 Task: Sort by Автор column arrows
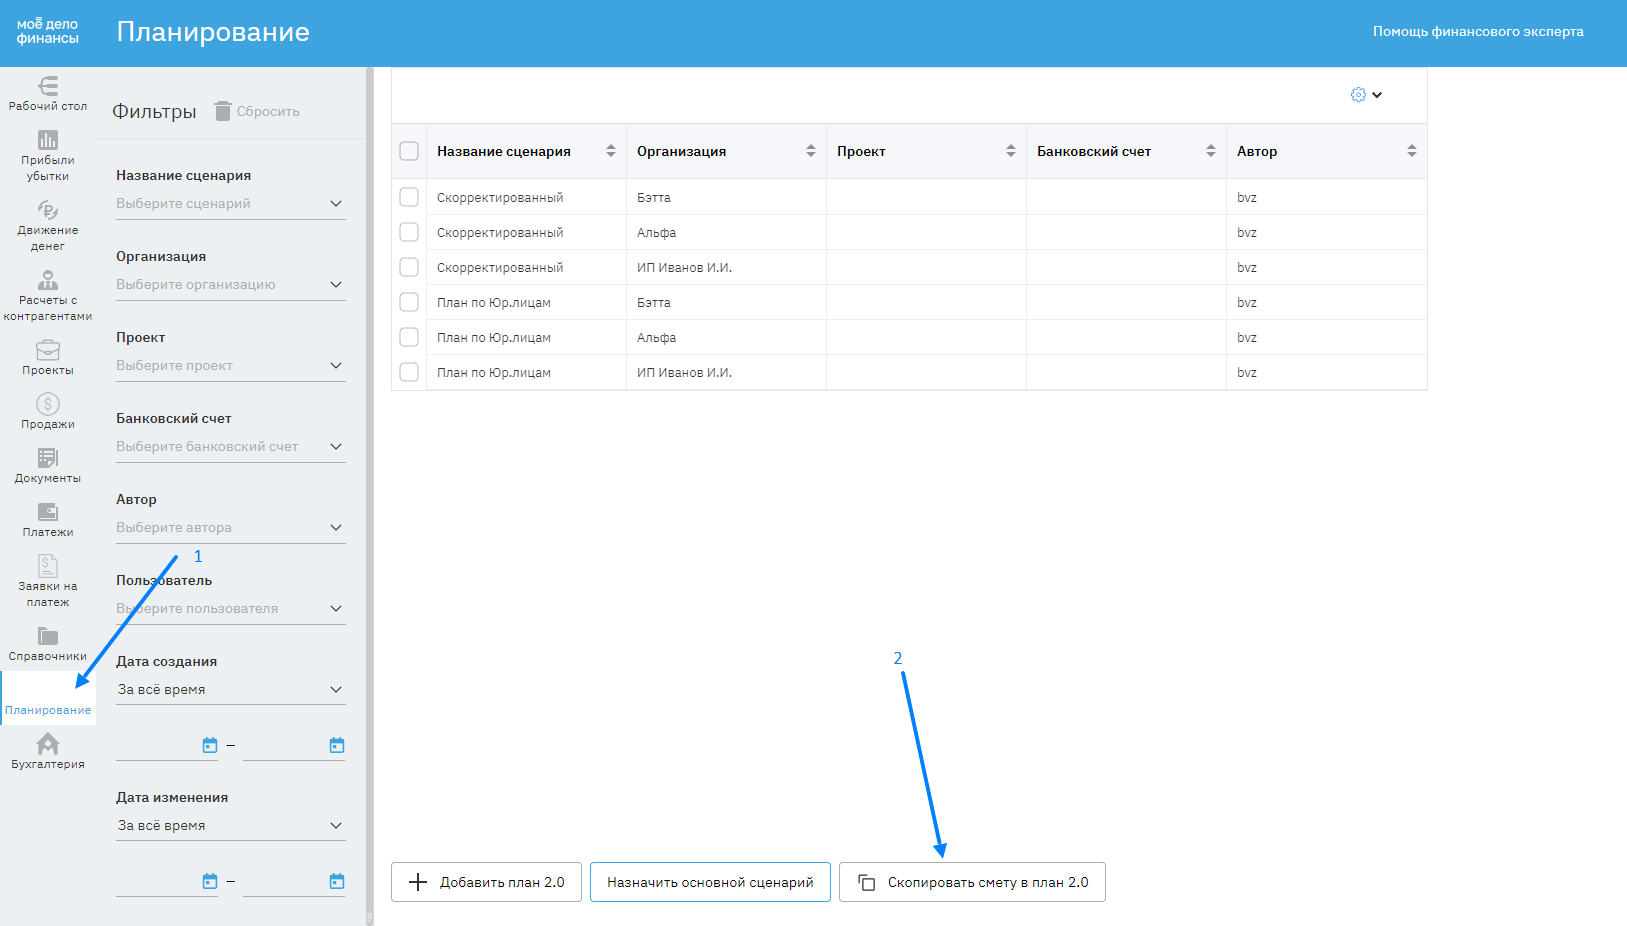coord(1412,151)
